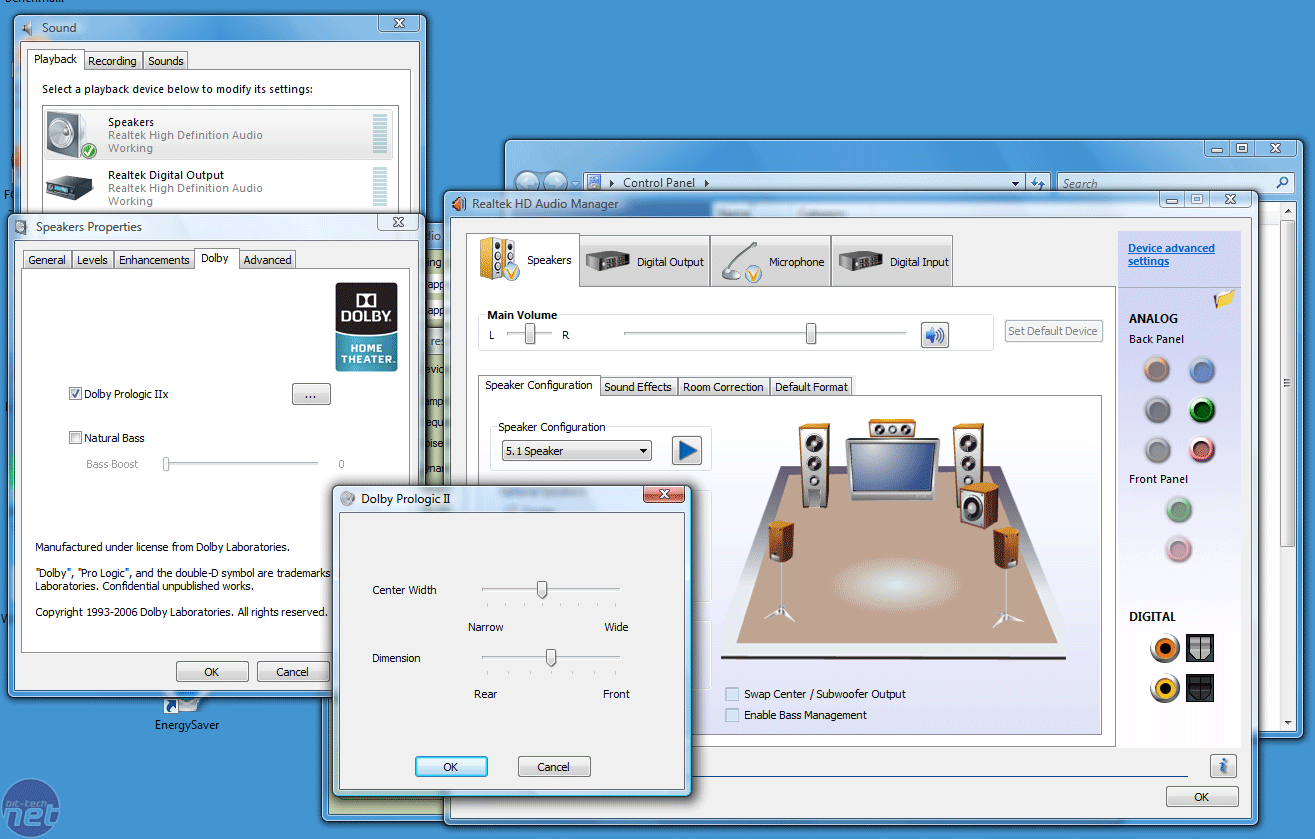Click the subwoofer in the room diagram

[x=978, y=505]
